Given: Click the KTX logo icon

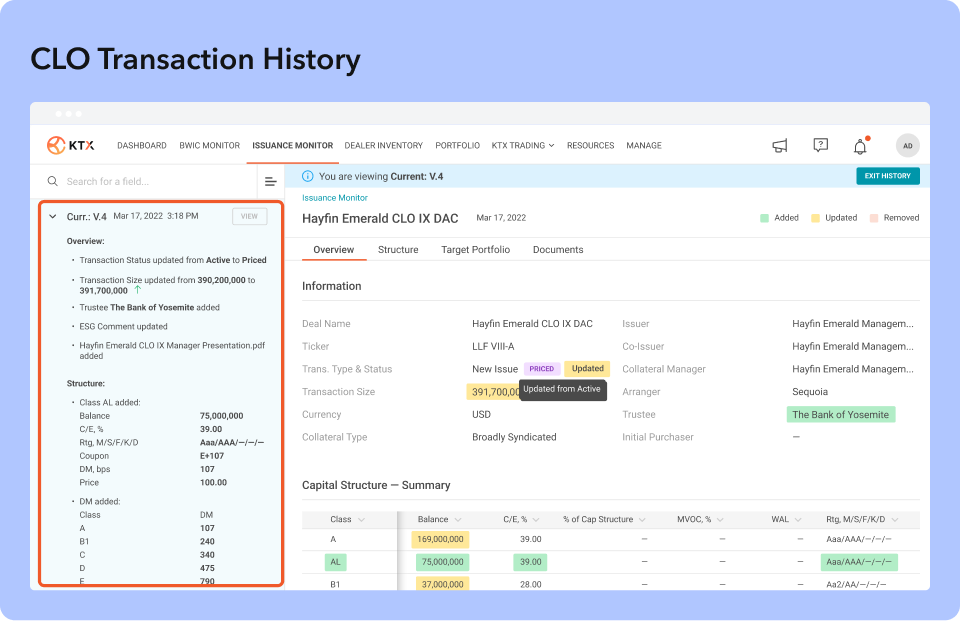Looking at the screenshot, I should pos(57,145).
